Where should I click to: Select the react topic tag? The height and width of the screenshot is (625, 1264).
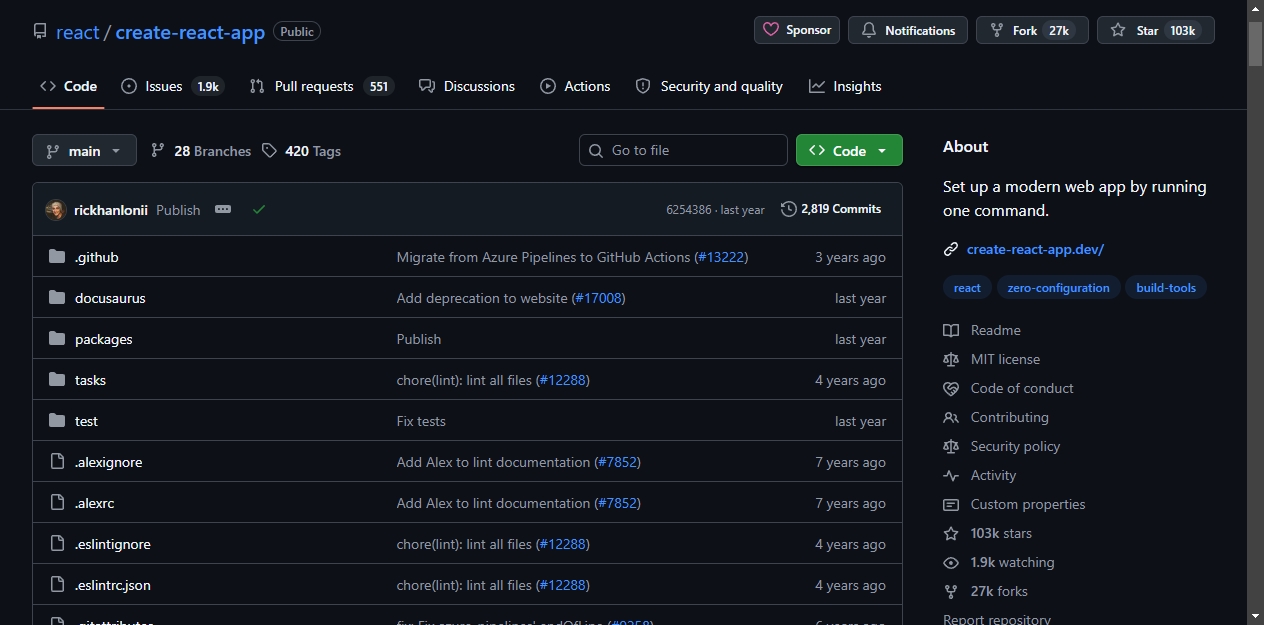[967, 288]
